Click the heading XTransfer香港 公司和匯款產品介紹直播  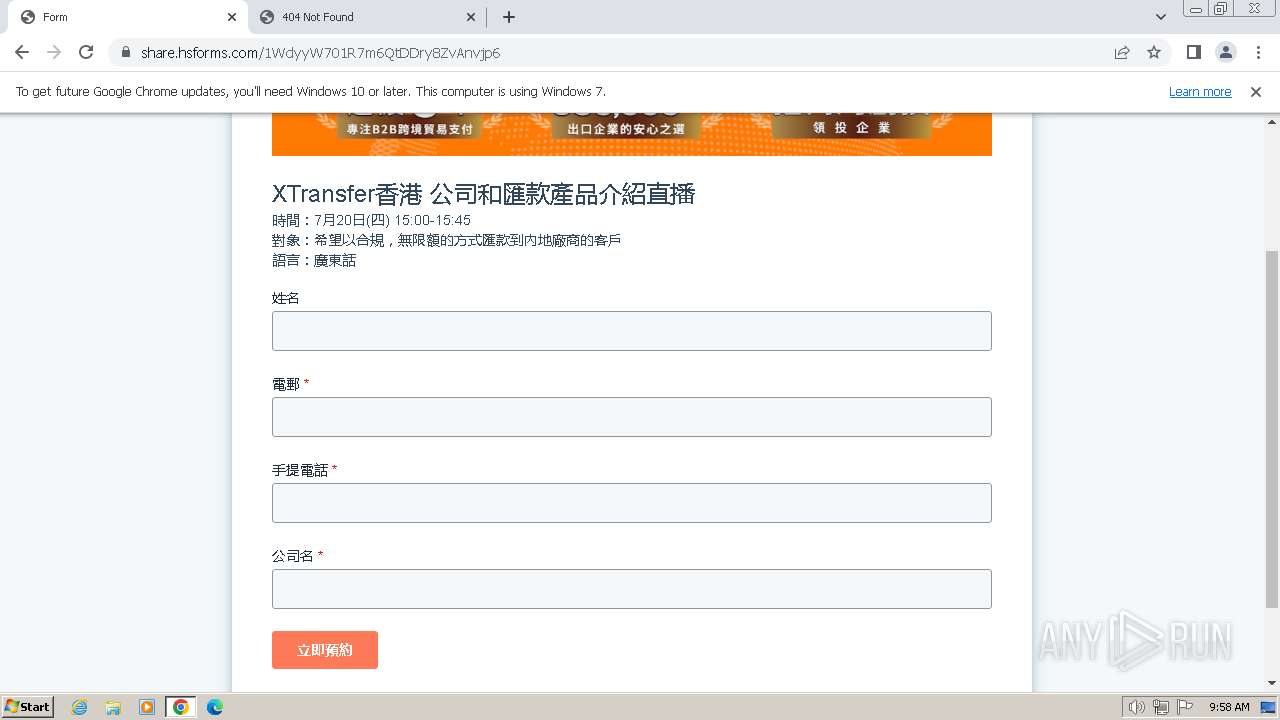point(483,194)
